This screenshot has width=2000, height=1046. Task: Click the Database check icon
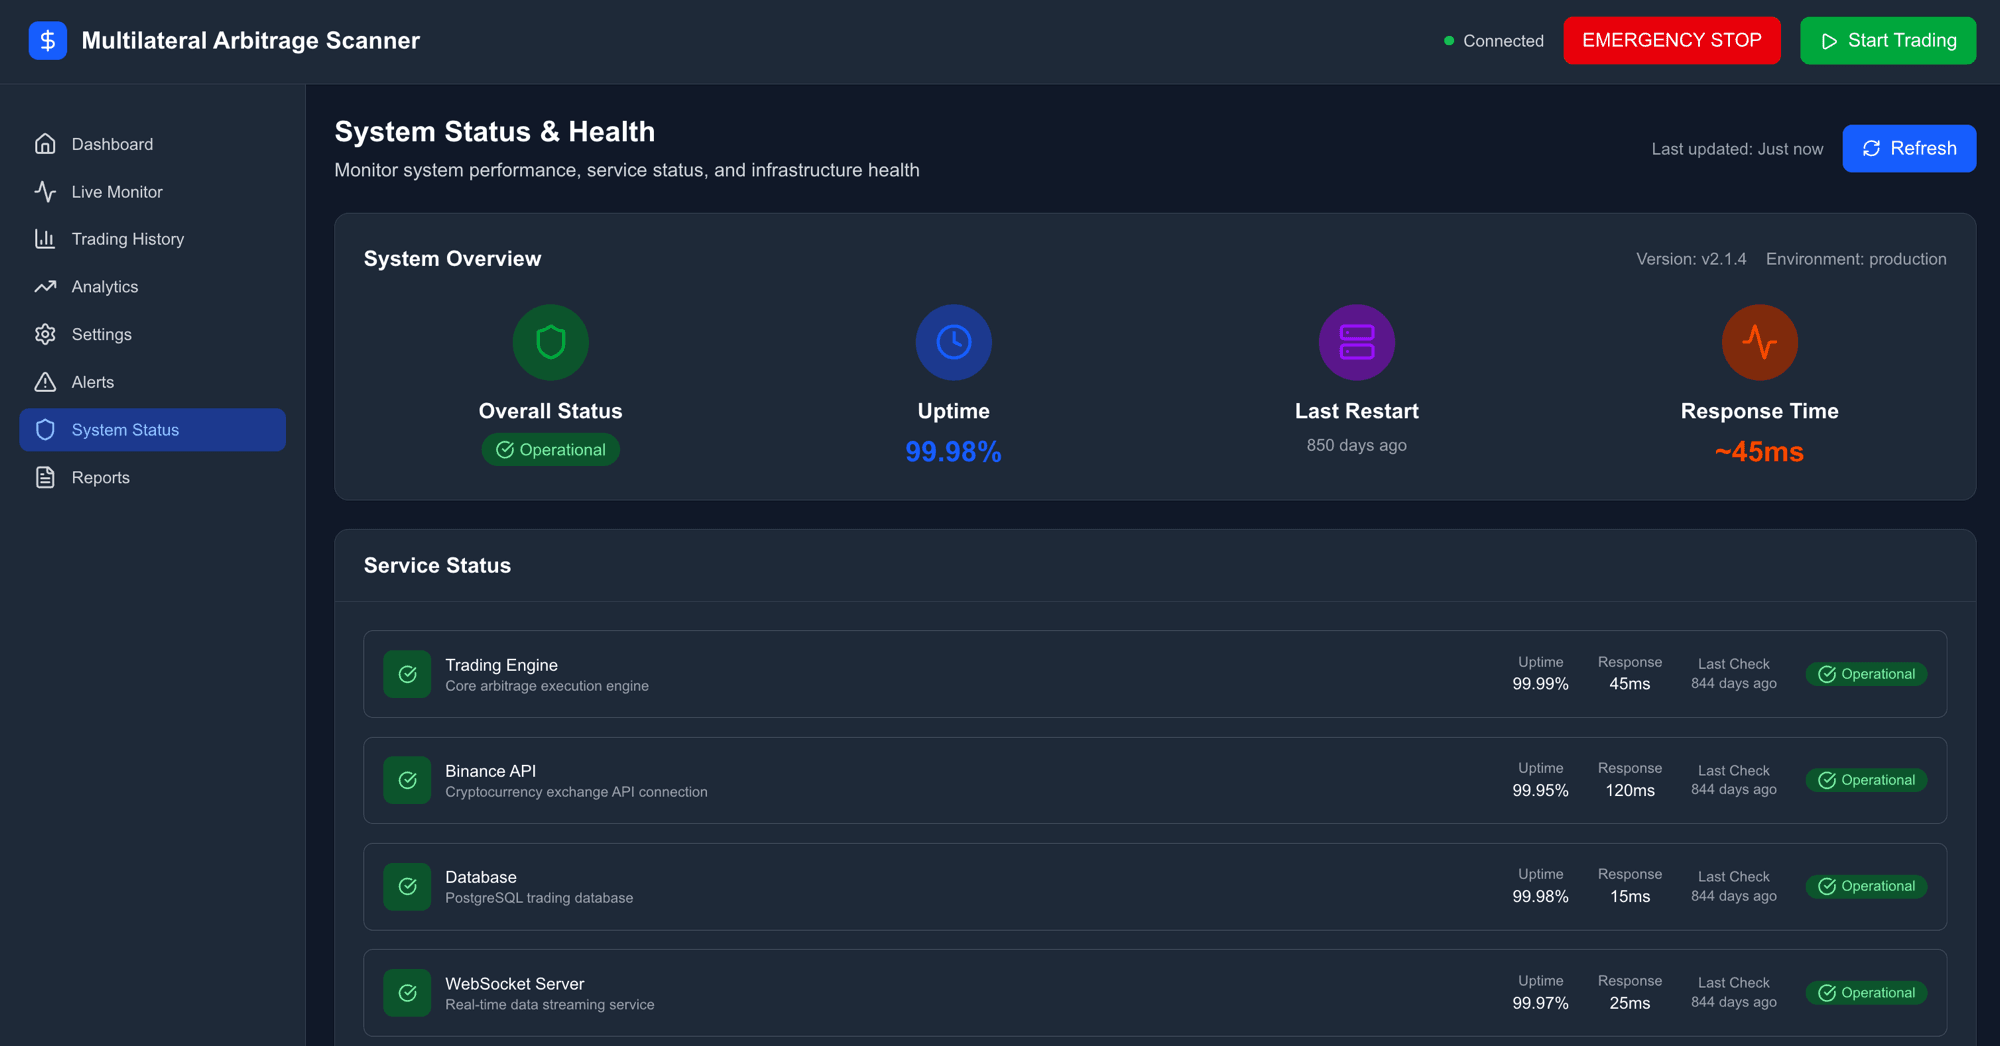coord(407,886)
